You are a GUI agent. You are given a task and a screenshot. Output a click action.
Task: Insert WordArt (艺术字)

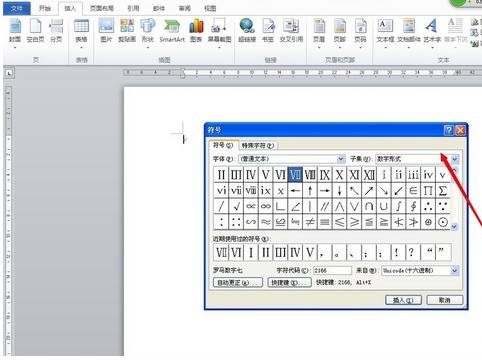[x=432, y=32]
